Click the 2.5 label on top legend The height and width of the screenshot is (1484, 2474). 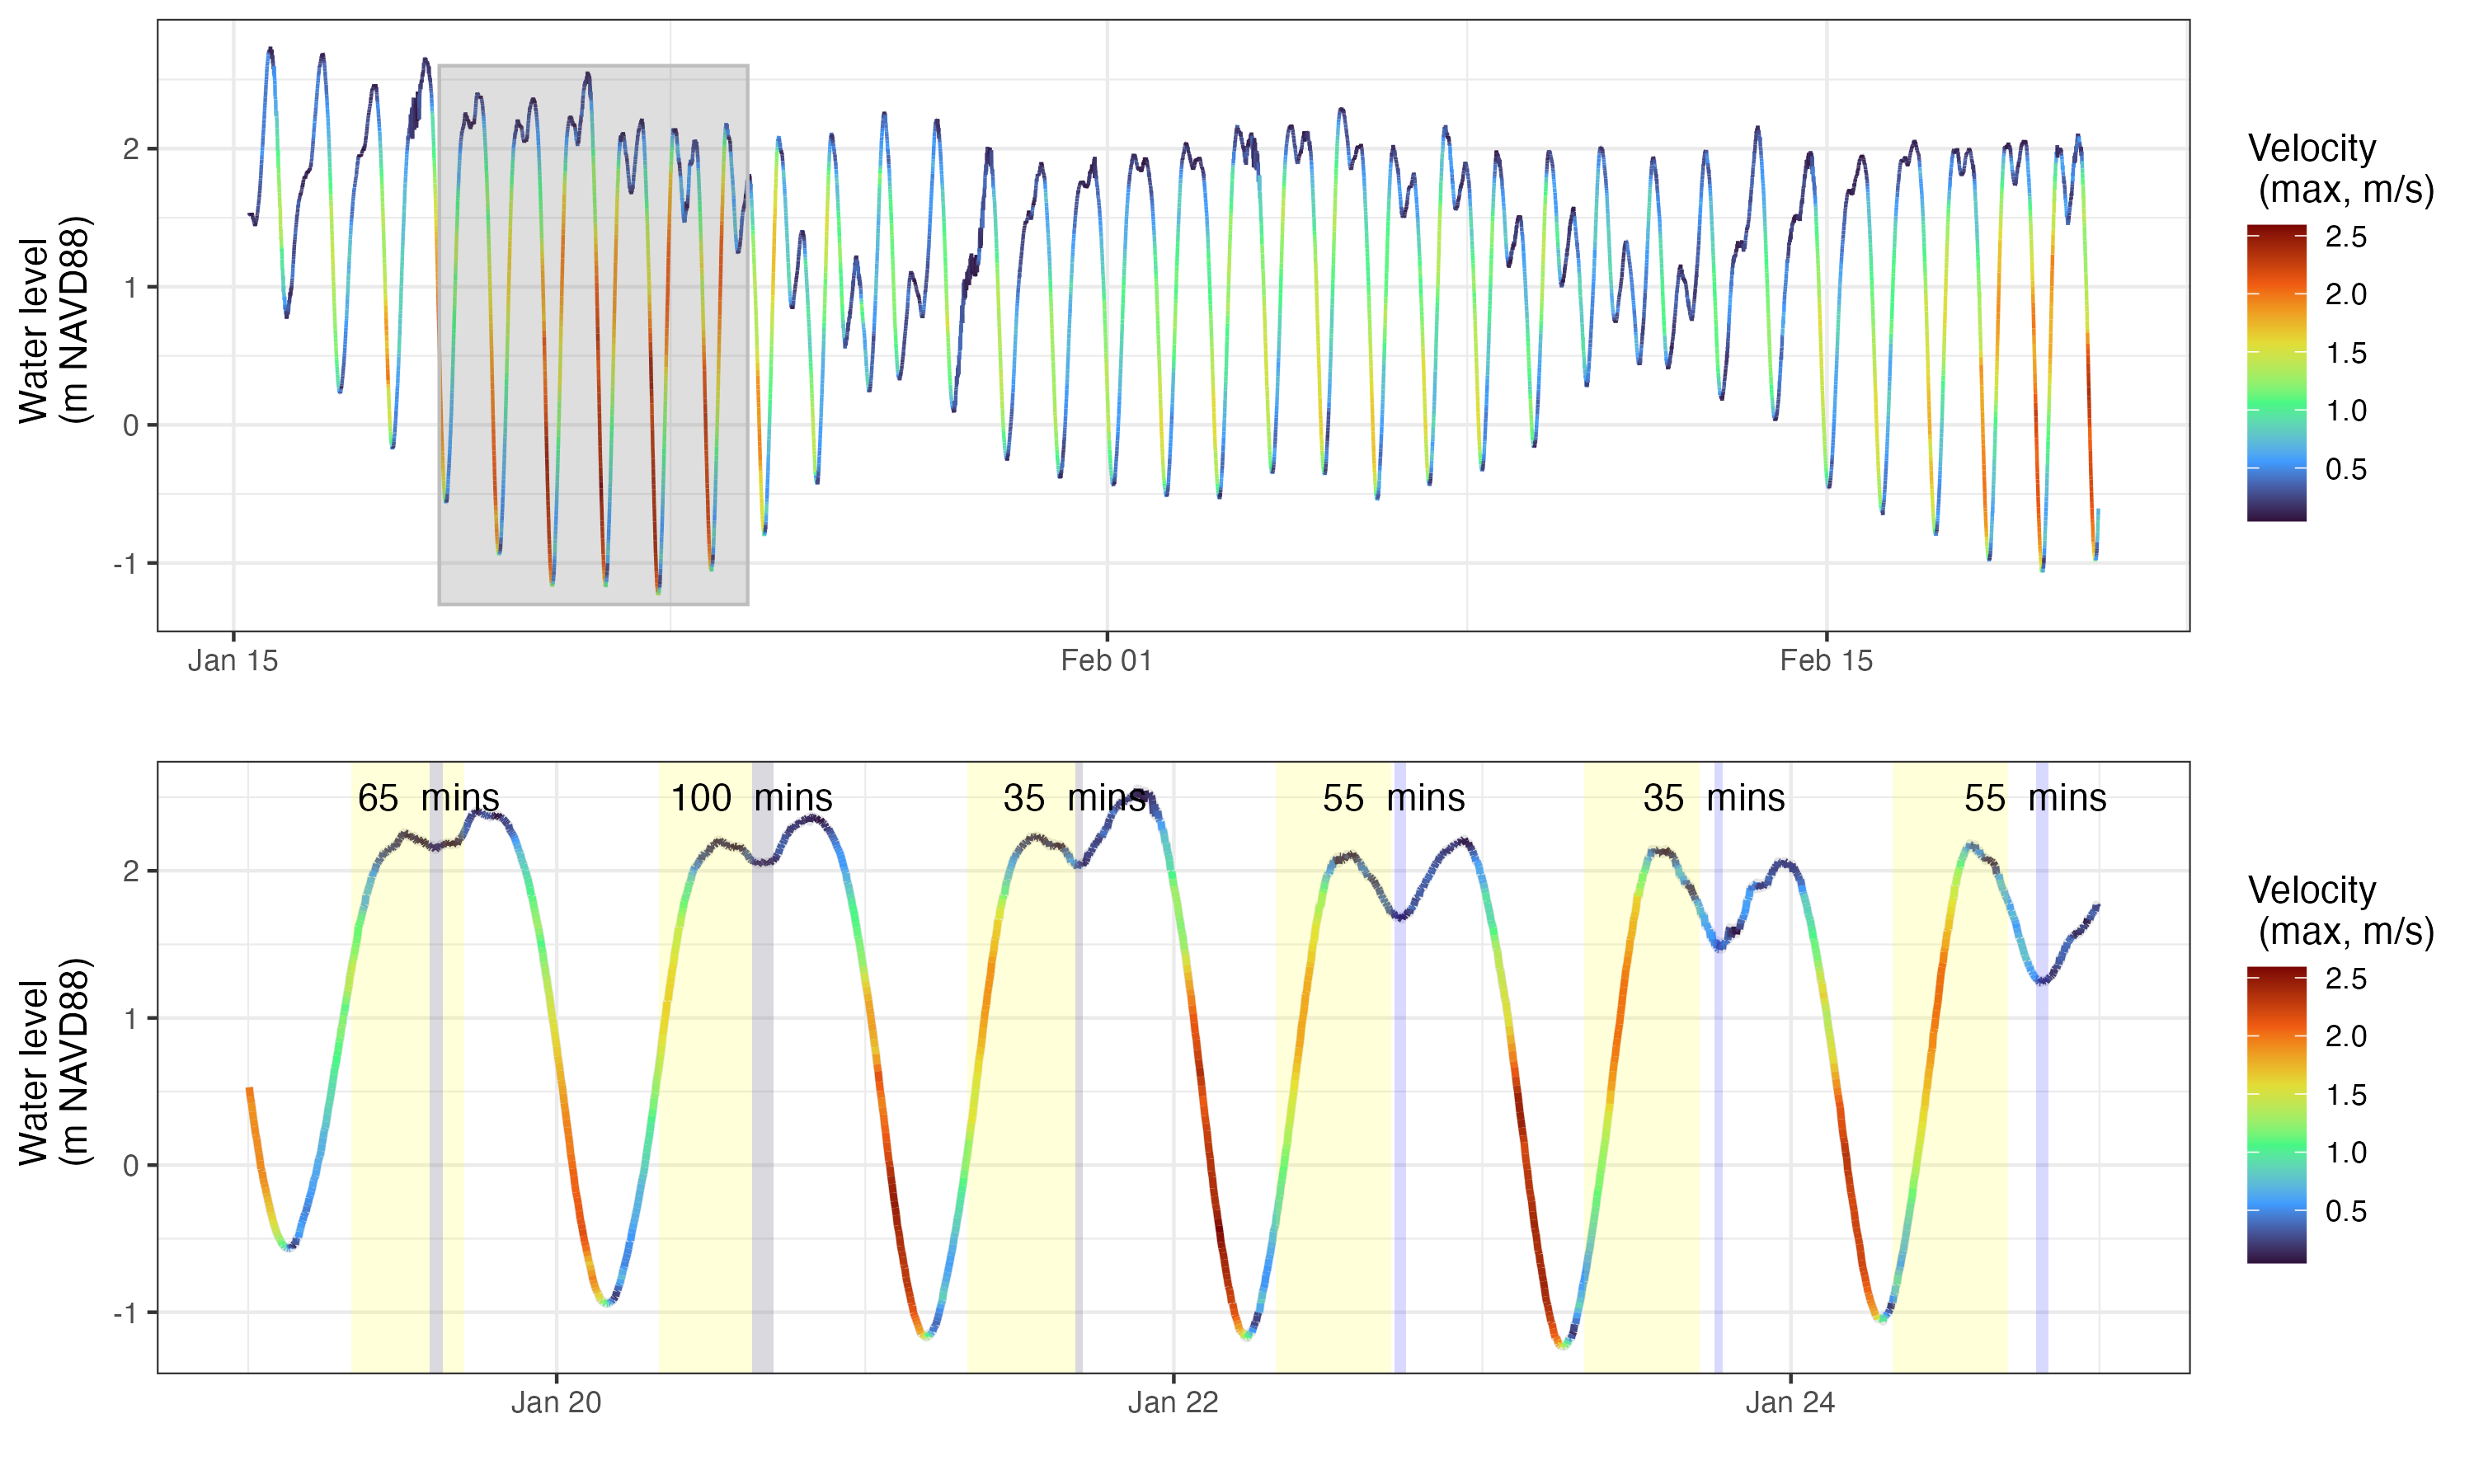point(2345,237)
